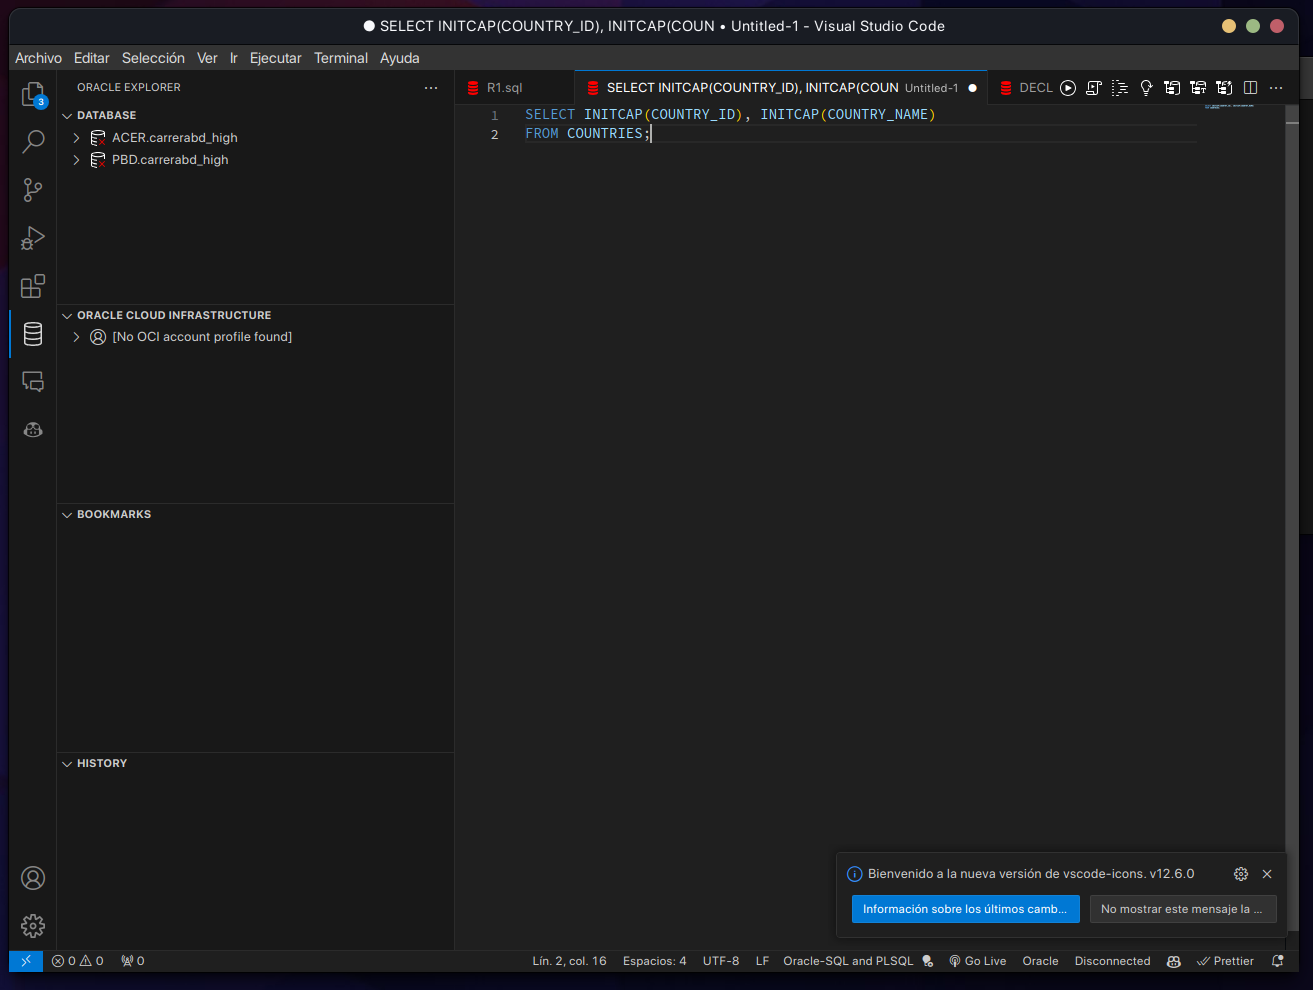Select the Run and Debug sidebar icon
Image resolution: width=1313 pixels, height=990 pixels.
[32, 238]
